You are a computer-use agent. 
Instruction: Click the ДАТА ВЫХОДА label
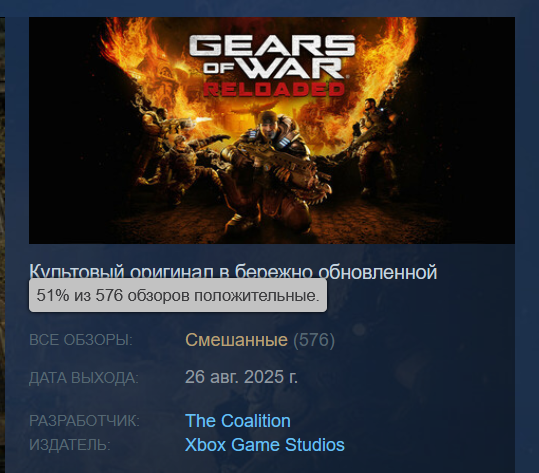84,378
